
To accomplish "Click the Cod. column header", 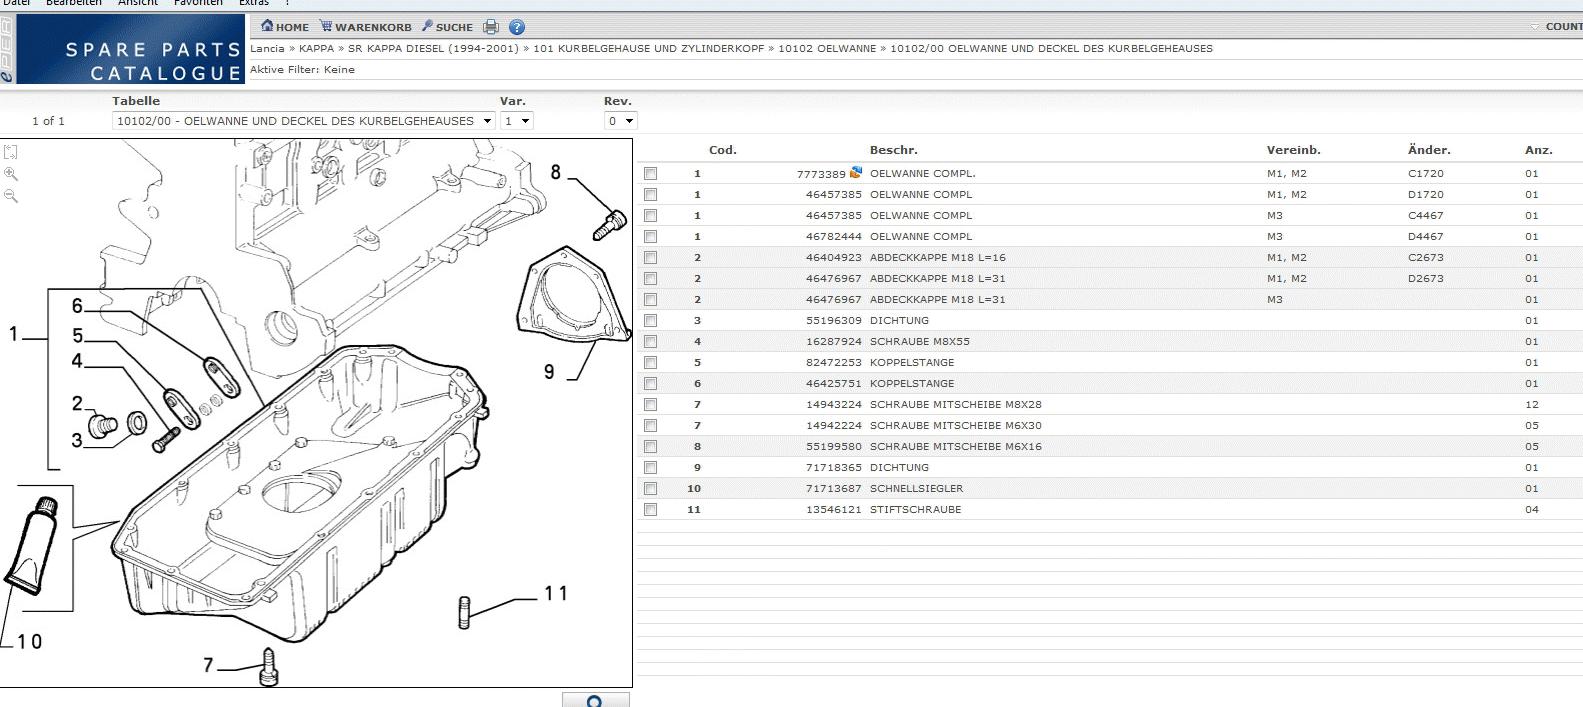I will (x=722, y=150).
